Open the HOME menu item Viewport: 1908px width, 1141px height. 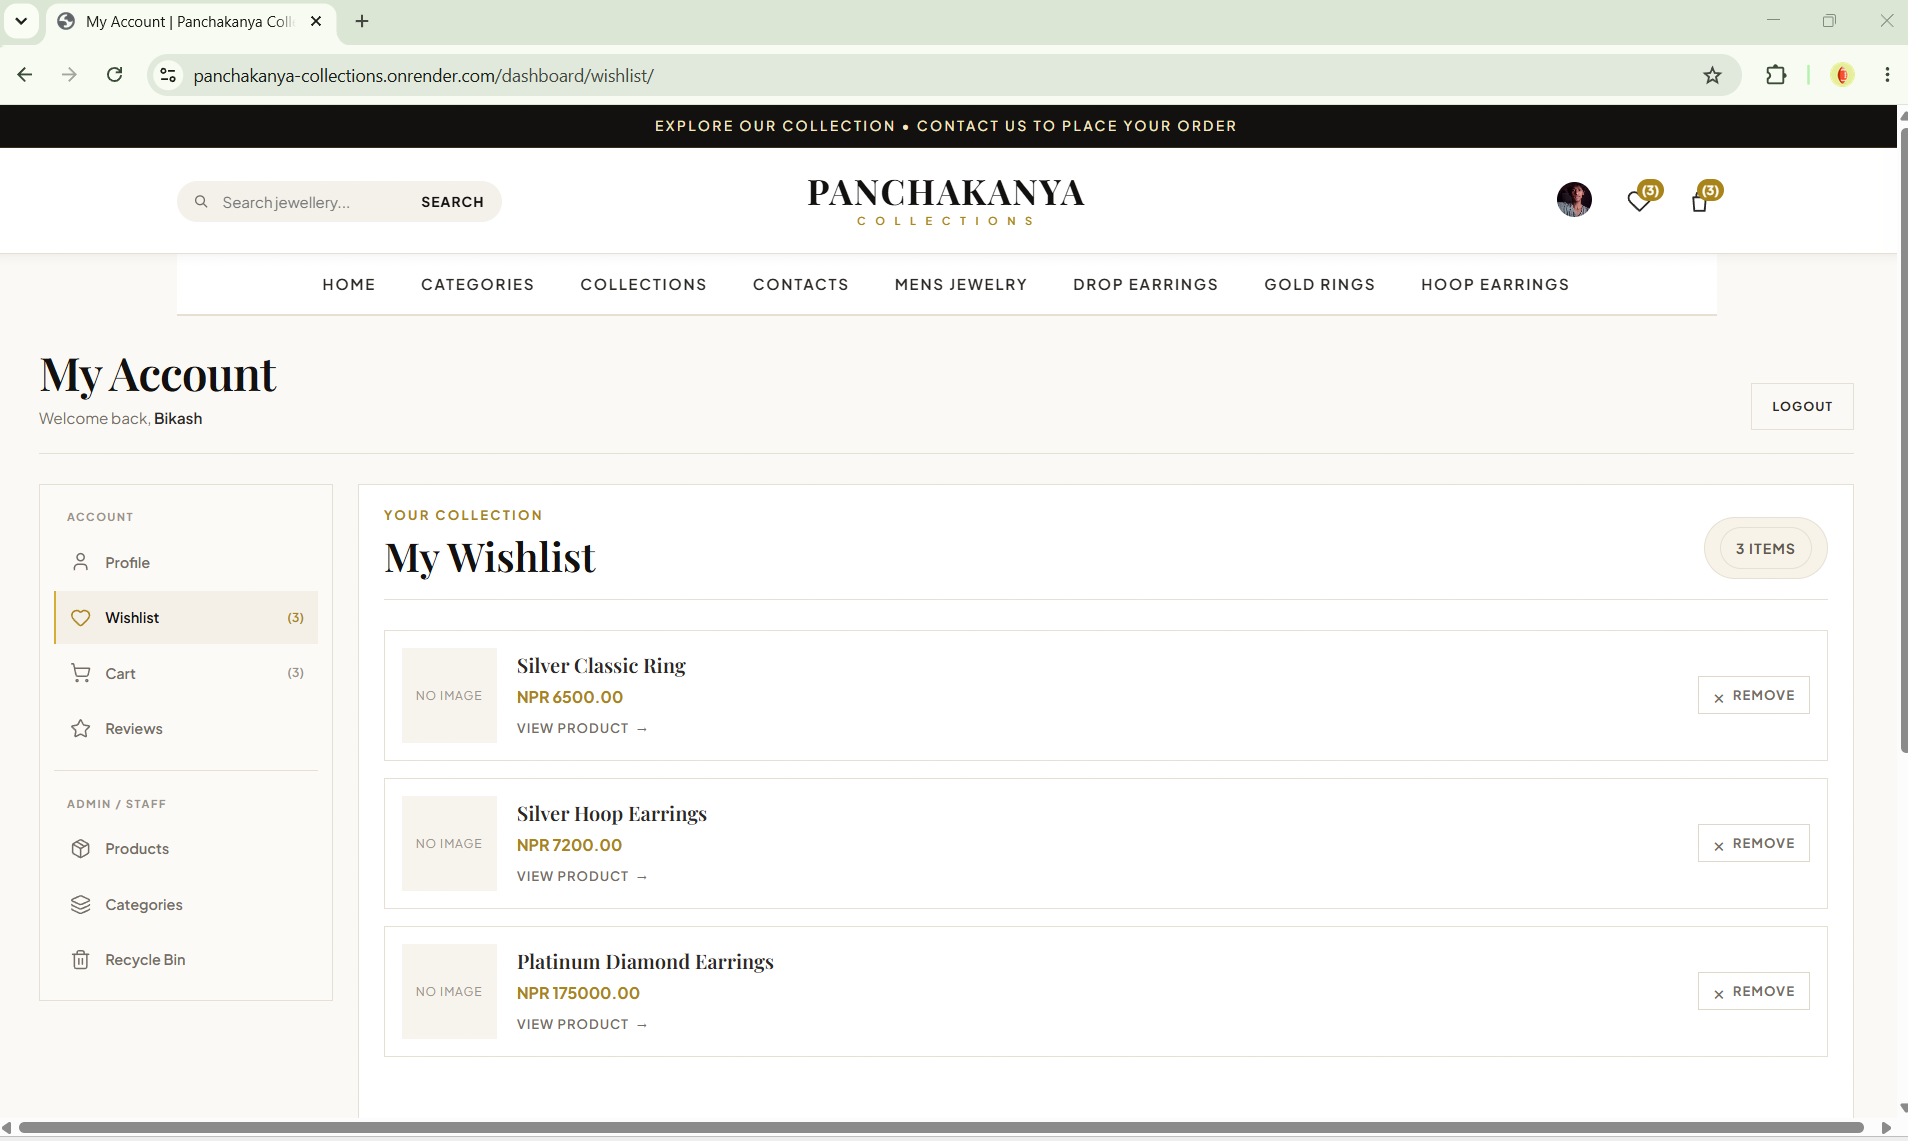click(x=349, y=285)
